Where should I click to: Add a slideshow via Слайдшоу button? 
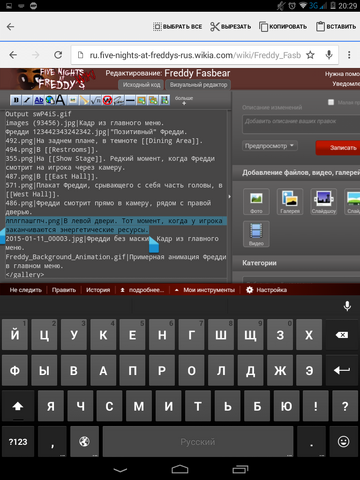(324, 201)
